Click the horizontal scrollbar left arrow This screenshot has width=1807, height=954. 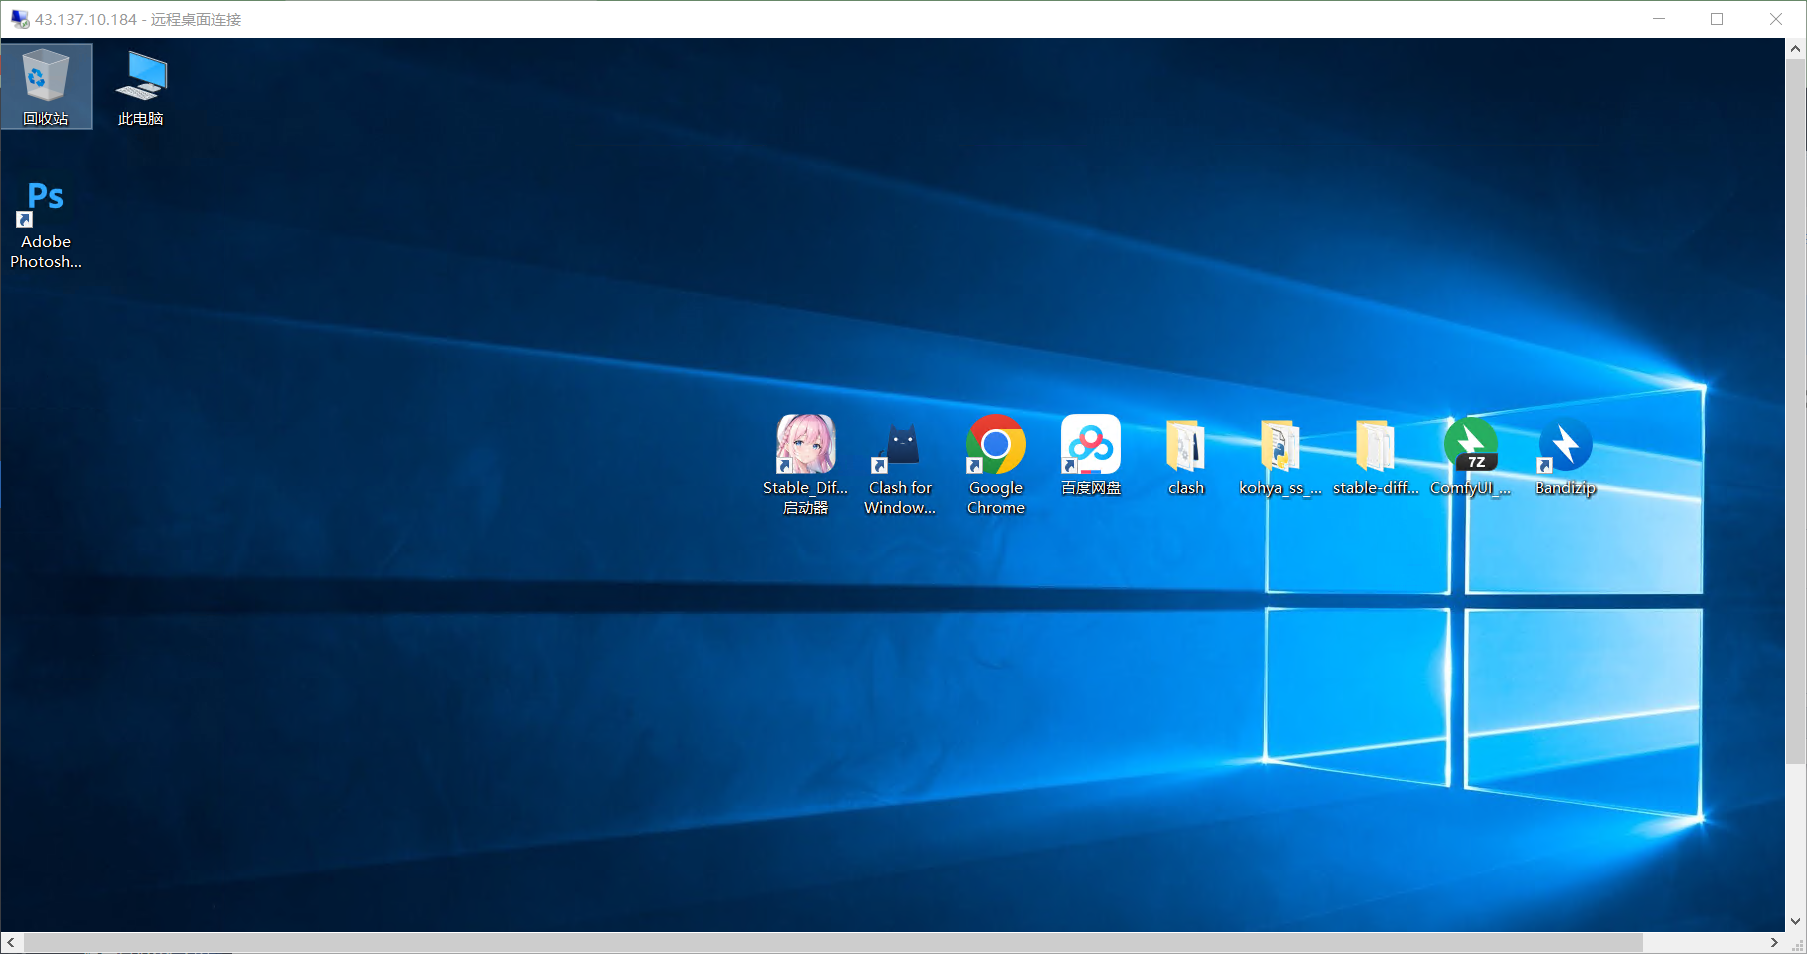(11, 943)
